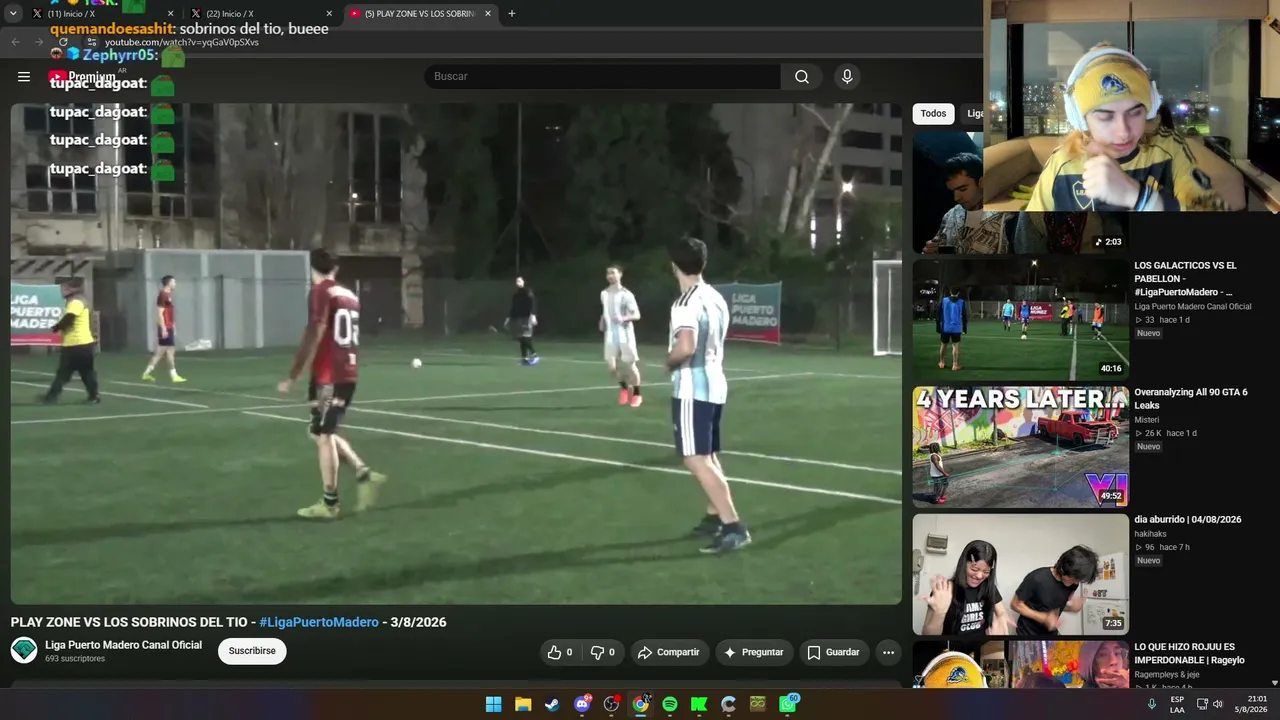Switch to Chrome in the taskbar
The width and height of the screenshot is (1280, 720).
(x=640, y=704)
